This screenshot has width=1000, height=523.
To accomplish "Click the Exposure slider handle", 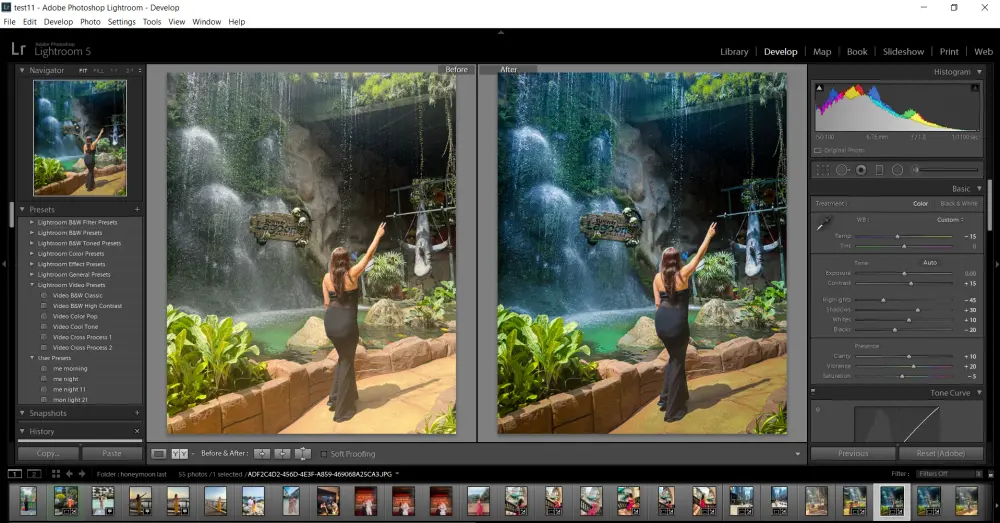I will click(904, 274).
